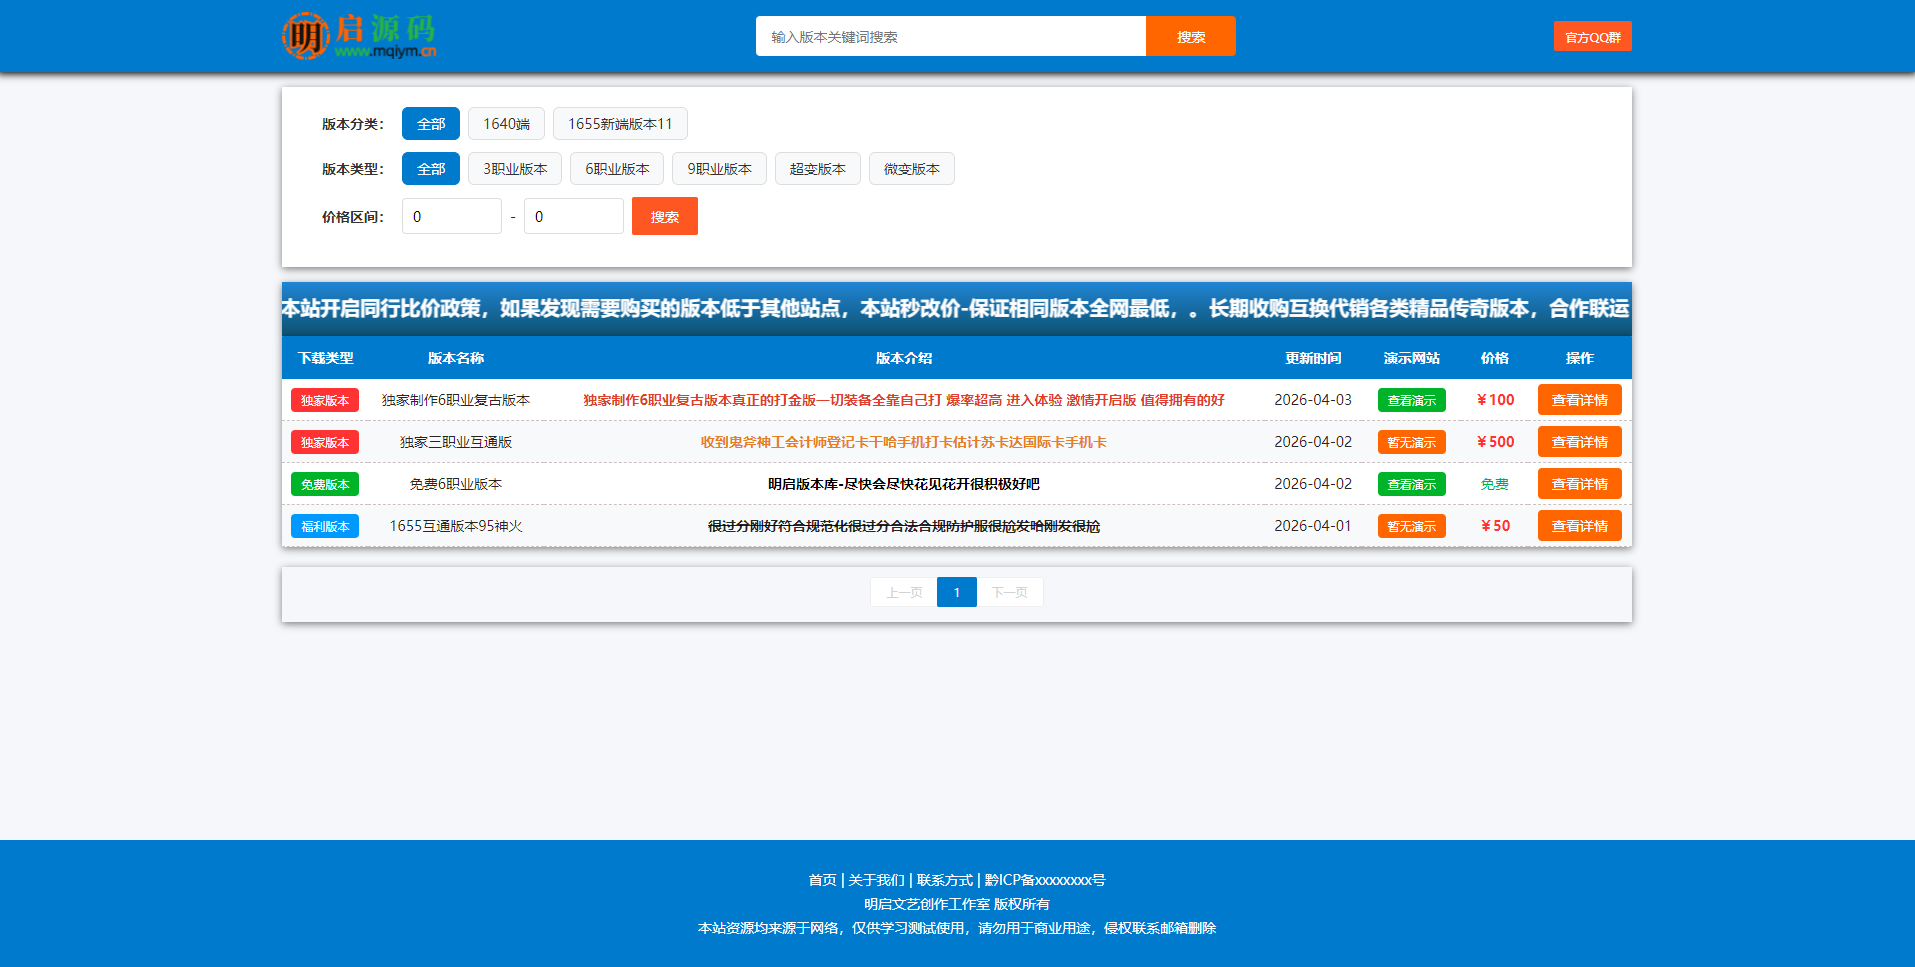Screen dimensions: 1915x967
Task: Open the 官方QQ群 link
Action: coord(1592,36)
